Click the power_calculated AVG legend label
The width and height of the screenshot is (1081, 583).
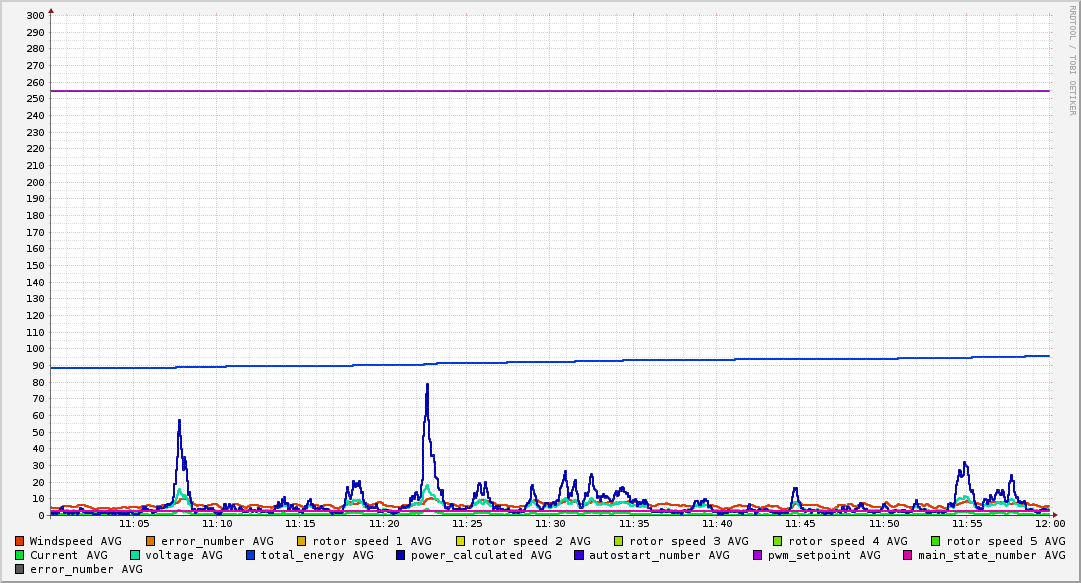[479, 555]
